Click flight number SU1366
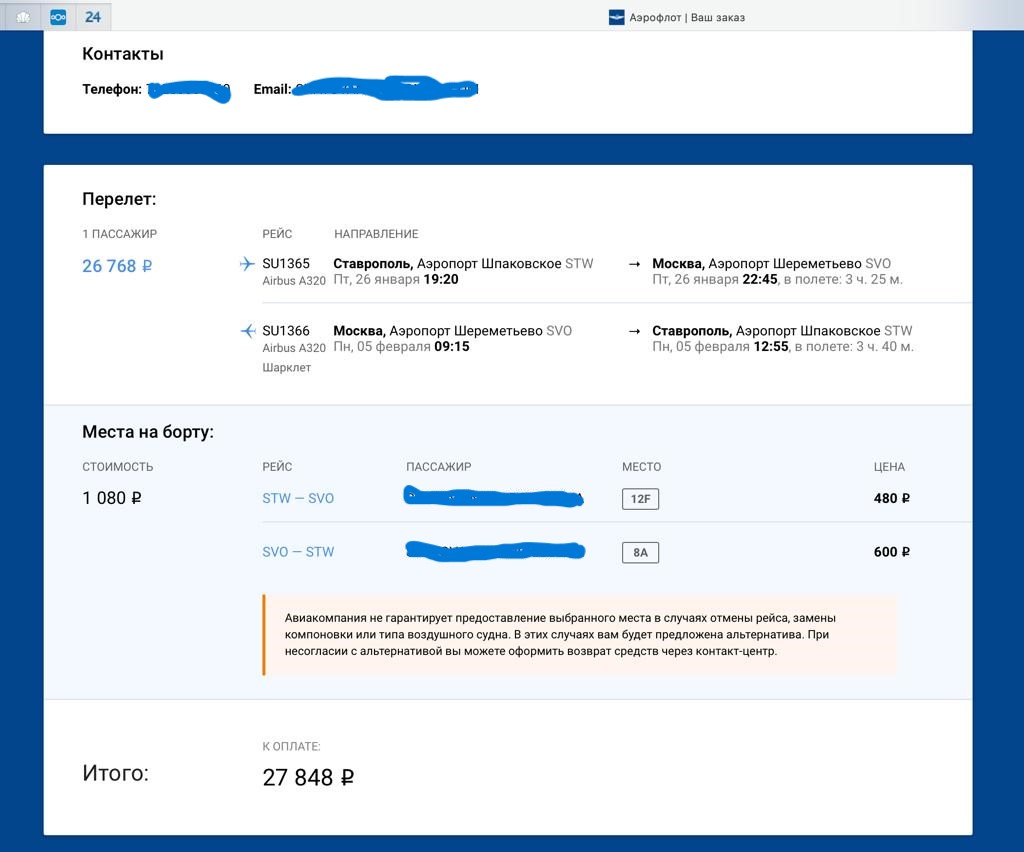The height and width of the screenshot is (852, 1024). click(x=286, y=331)
